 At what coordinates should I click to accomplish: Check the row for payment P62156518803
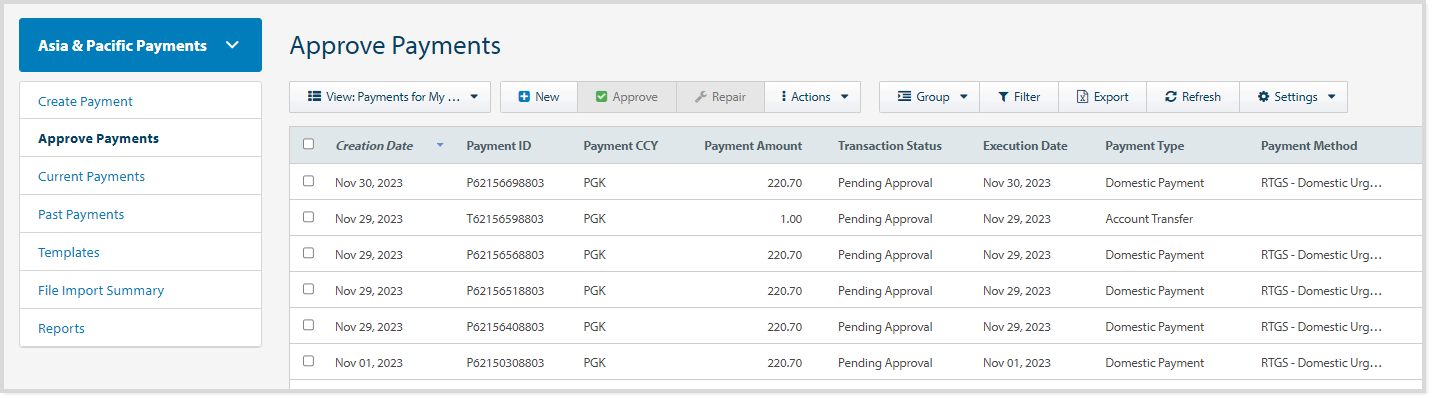point(308,289)
